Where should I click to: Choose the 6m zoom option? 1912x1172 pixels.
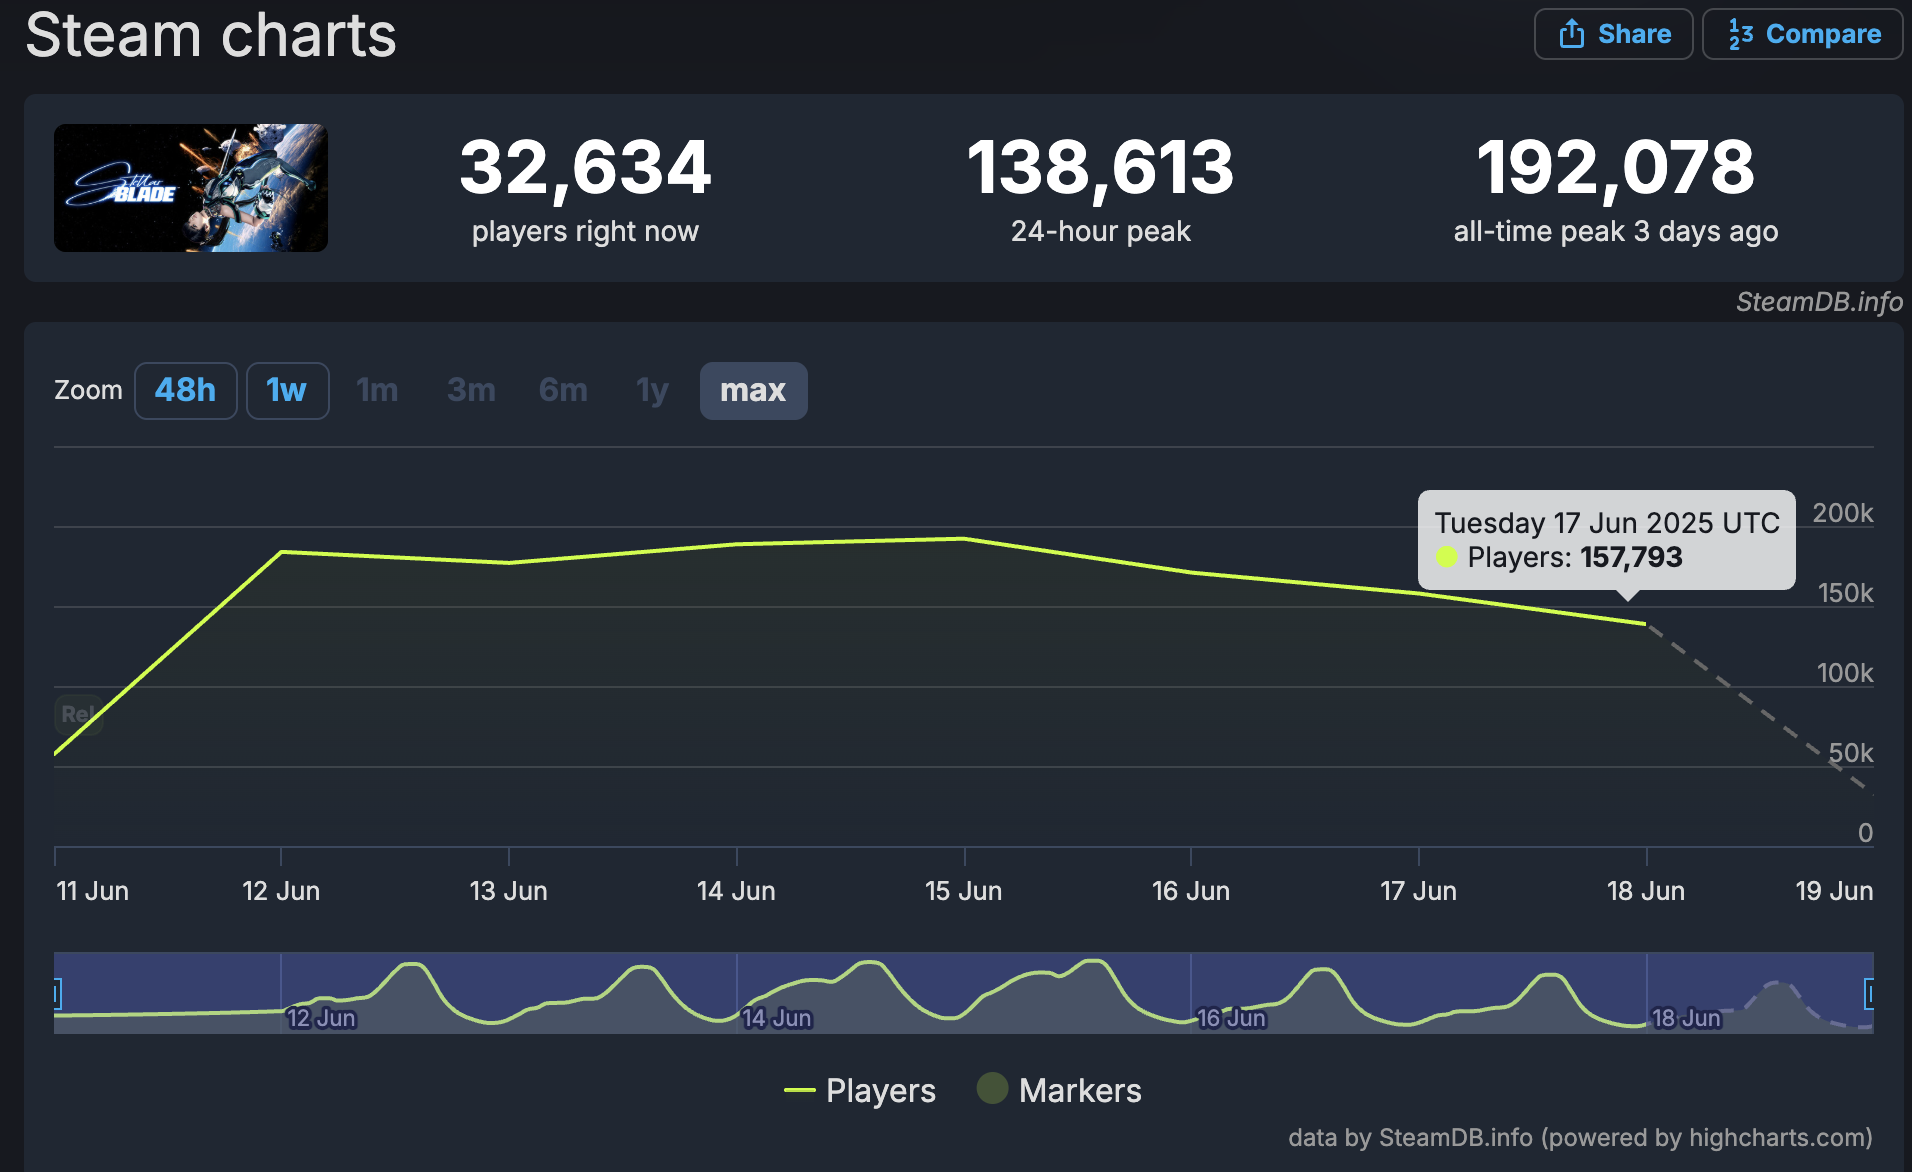click(563, 390)
